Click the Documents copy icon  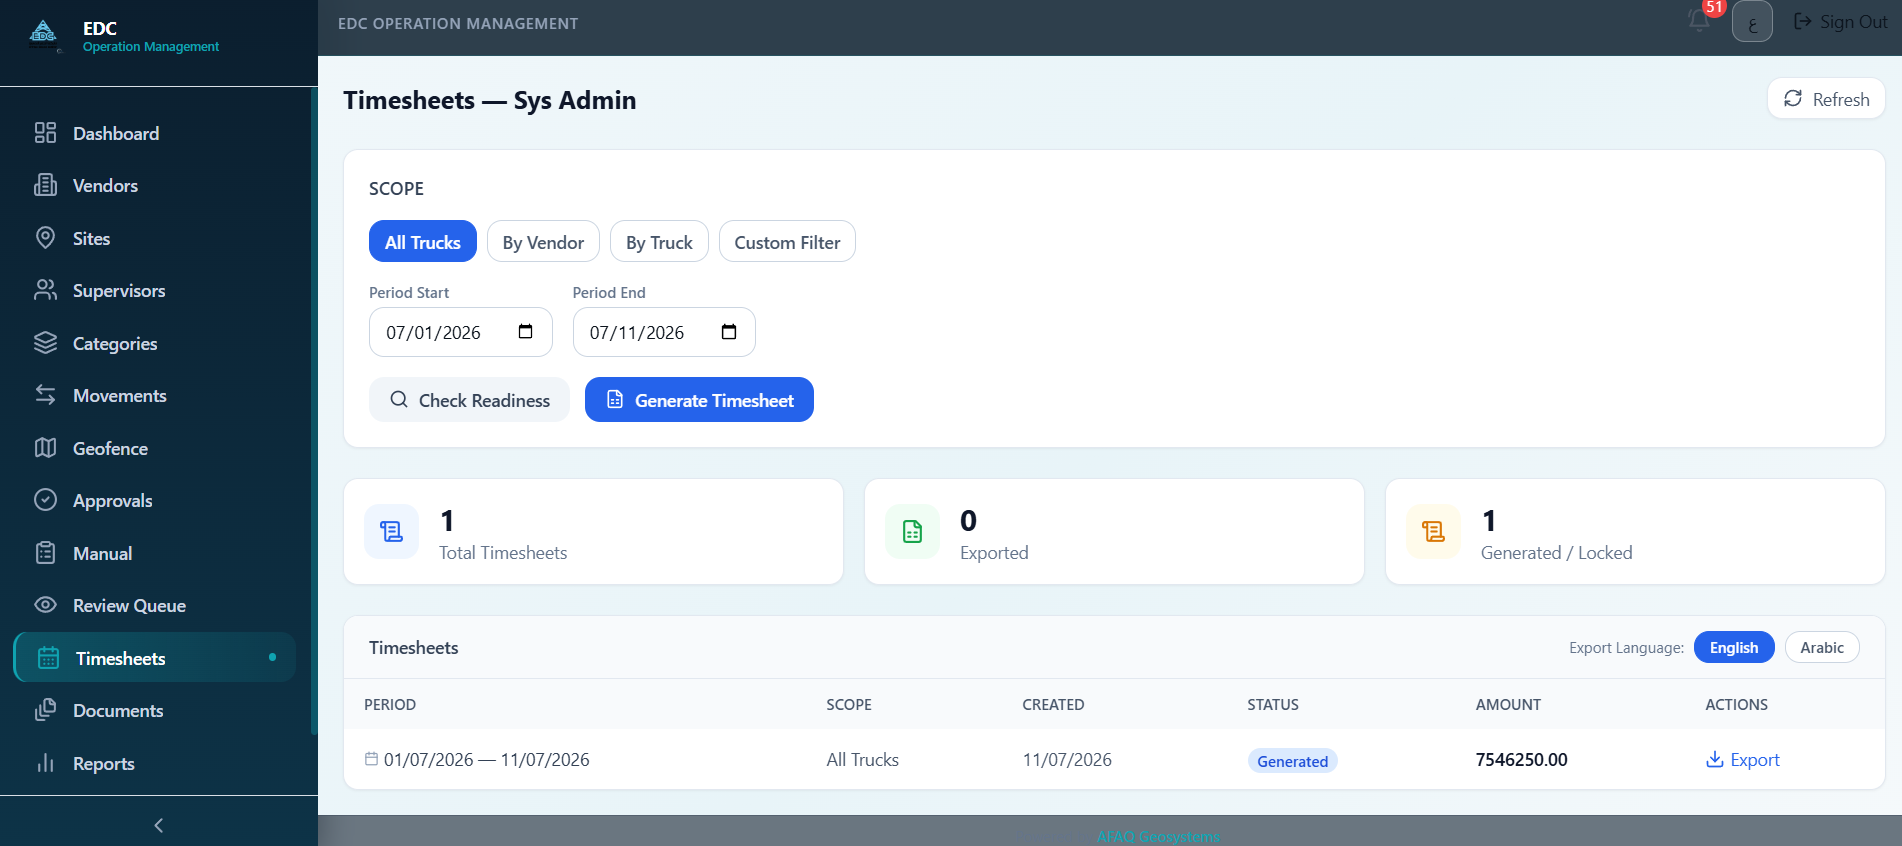(46, 710)
